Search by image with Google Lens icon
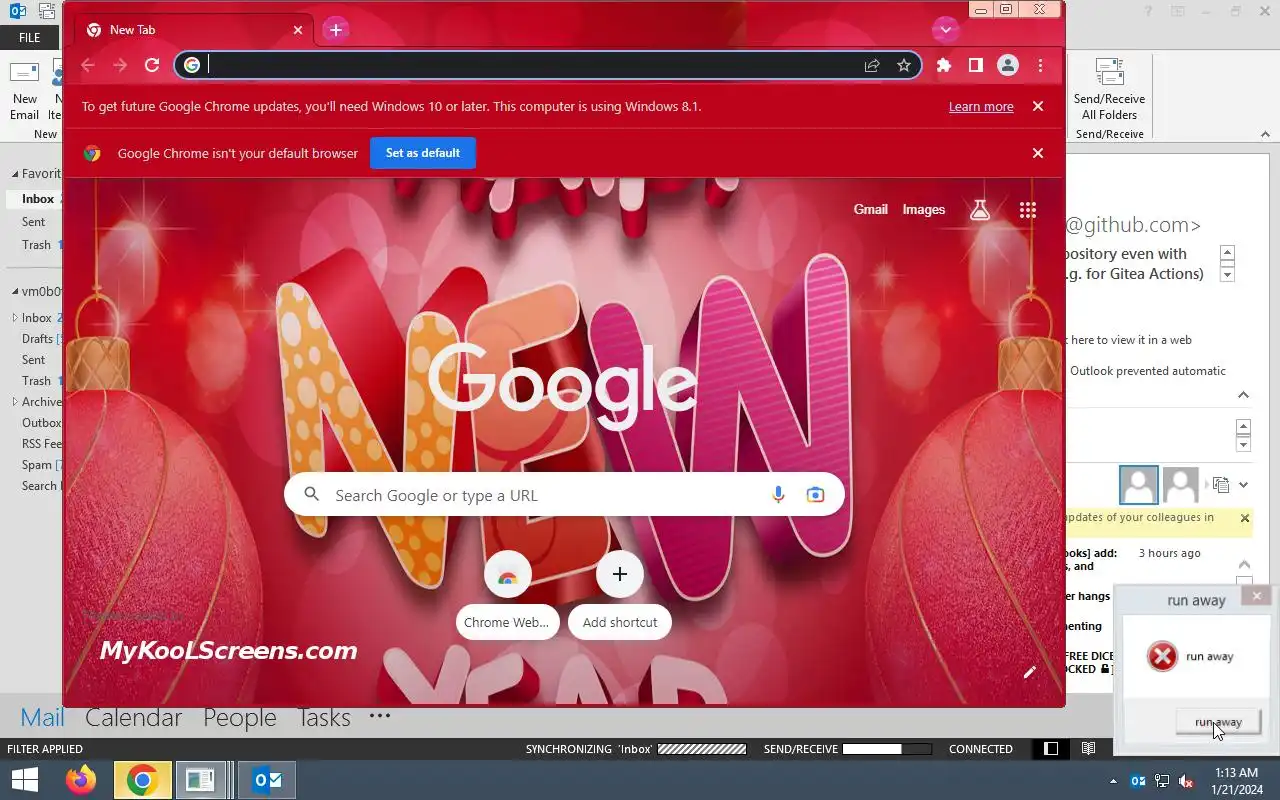Viewport: 1280px width, 800px height. (x=816, y=495)
